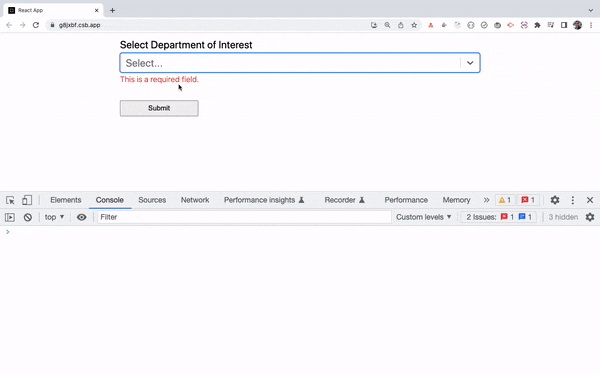
Task: Click the reading list icon in toolbar
Action: (x=551, y=25)
